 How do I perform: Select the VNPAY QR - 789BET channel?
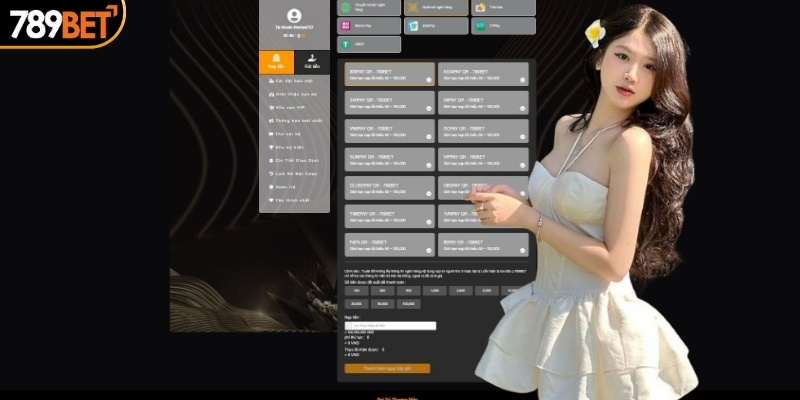tap(388, 131)
